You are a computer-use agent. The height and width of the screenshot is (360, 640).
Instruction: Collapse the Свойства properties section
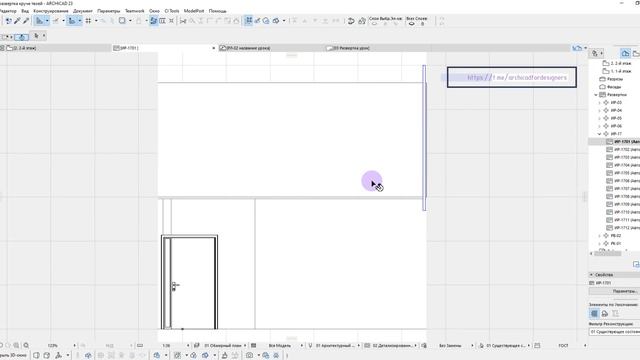tap(591, 275)
